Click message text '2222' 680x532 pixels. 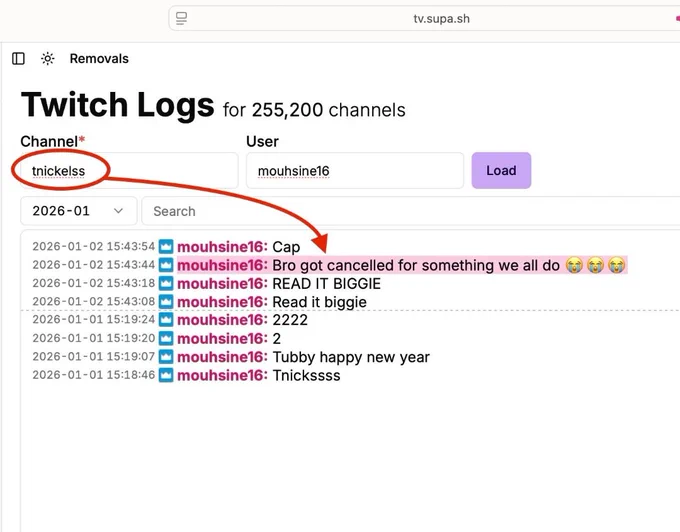(x=290, y=320)
